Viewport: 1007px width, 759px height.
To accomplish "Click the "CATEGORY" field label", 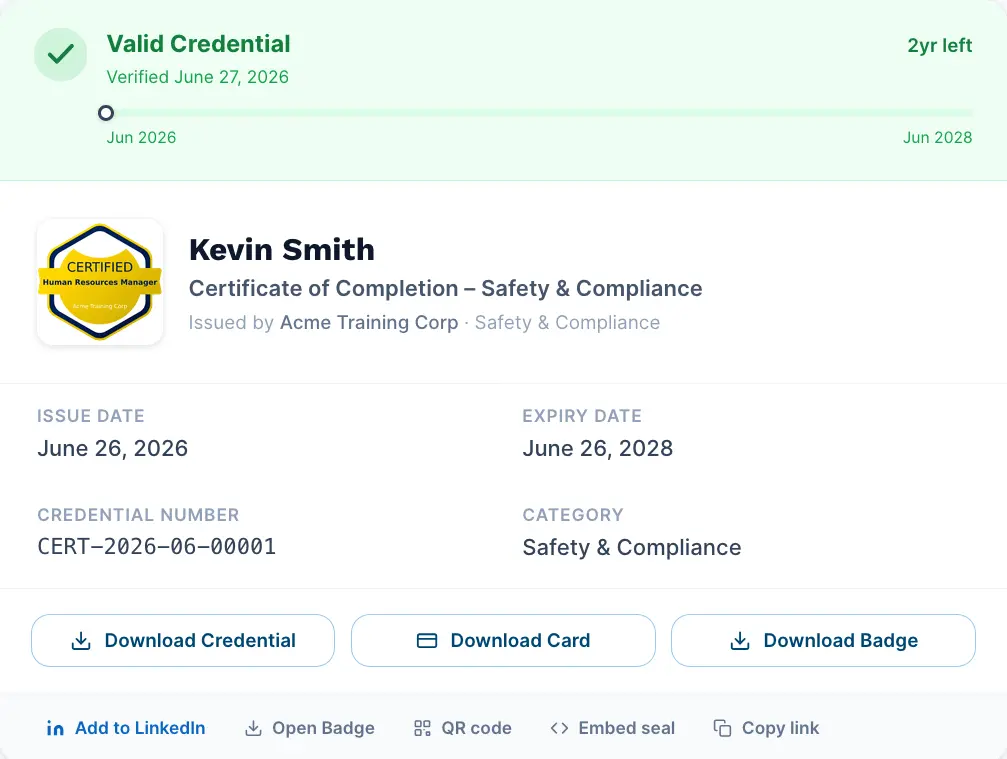I will (x=573, y=515).
